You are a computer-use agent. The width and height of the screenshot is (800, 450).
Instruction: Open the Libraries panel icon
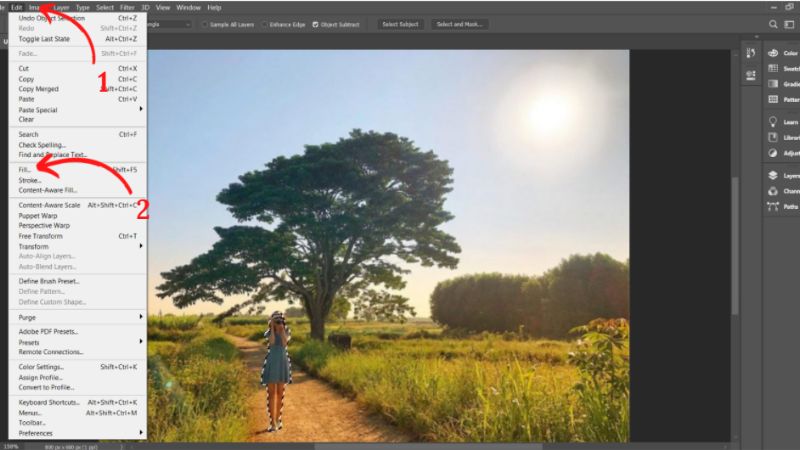point(773,137)
